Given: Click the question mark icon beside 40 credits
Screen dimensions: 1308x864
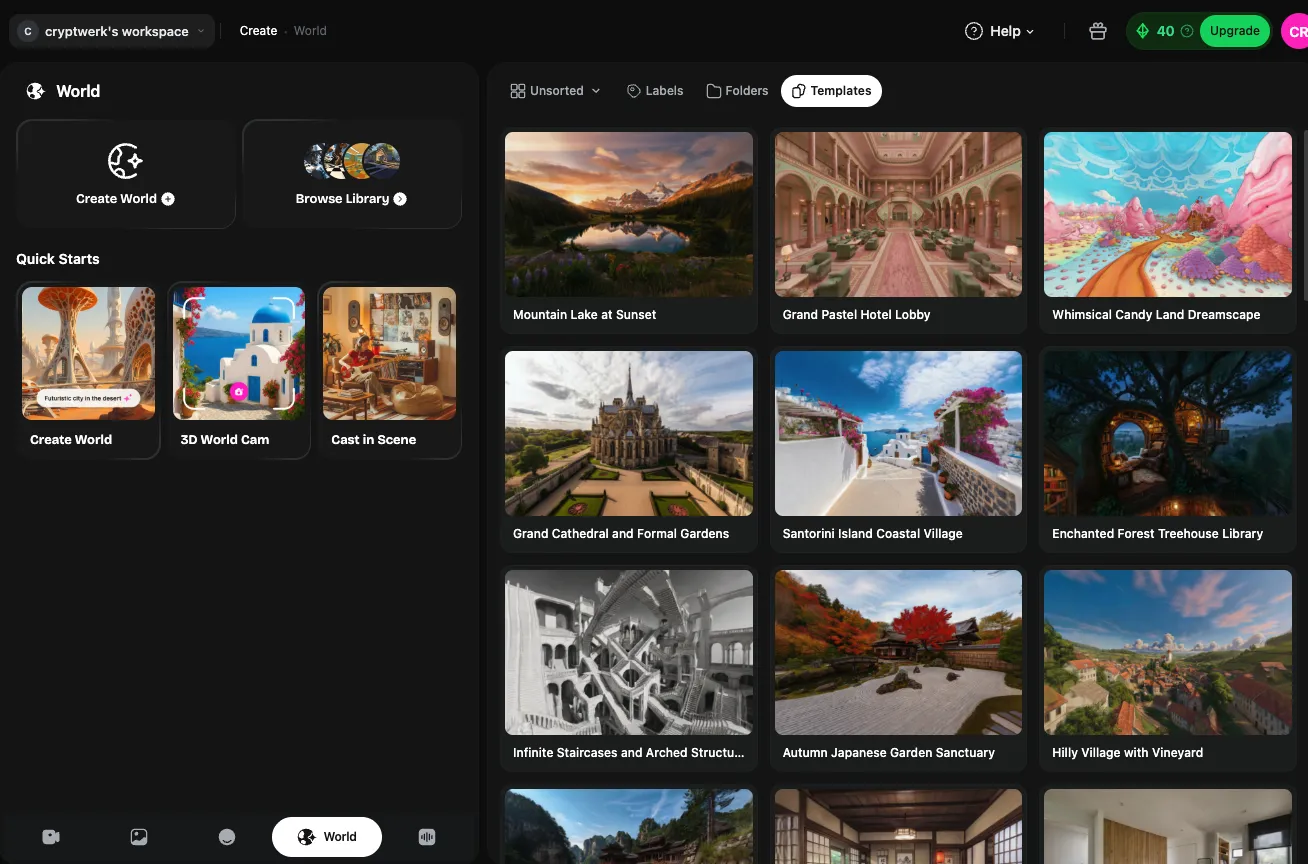Looking at the screenshot, I should click(x=1187, y=31).
